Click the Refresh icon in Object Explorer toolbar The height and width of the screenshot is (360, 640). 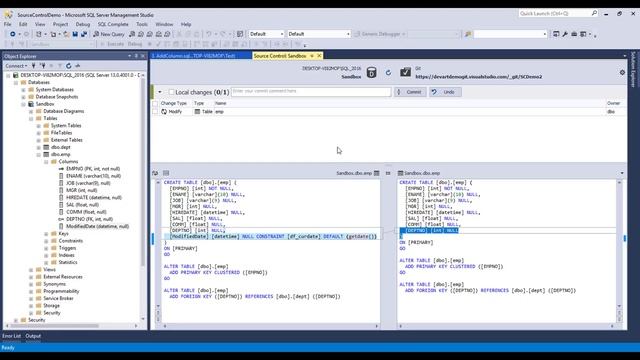[69, 66]
